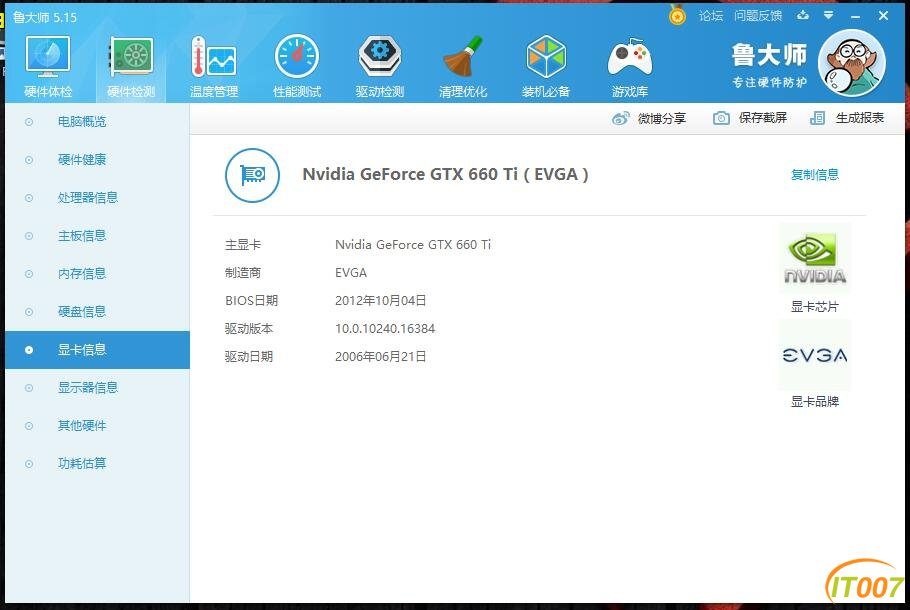910x610 pixels.
Task: Open 温度管理 temperature management
Action: (214, 66)
